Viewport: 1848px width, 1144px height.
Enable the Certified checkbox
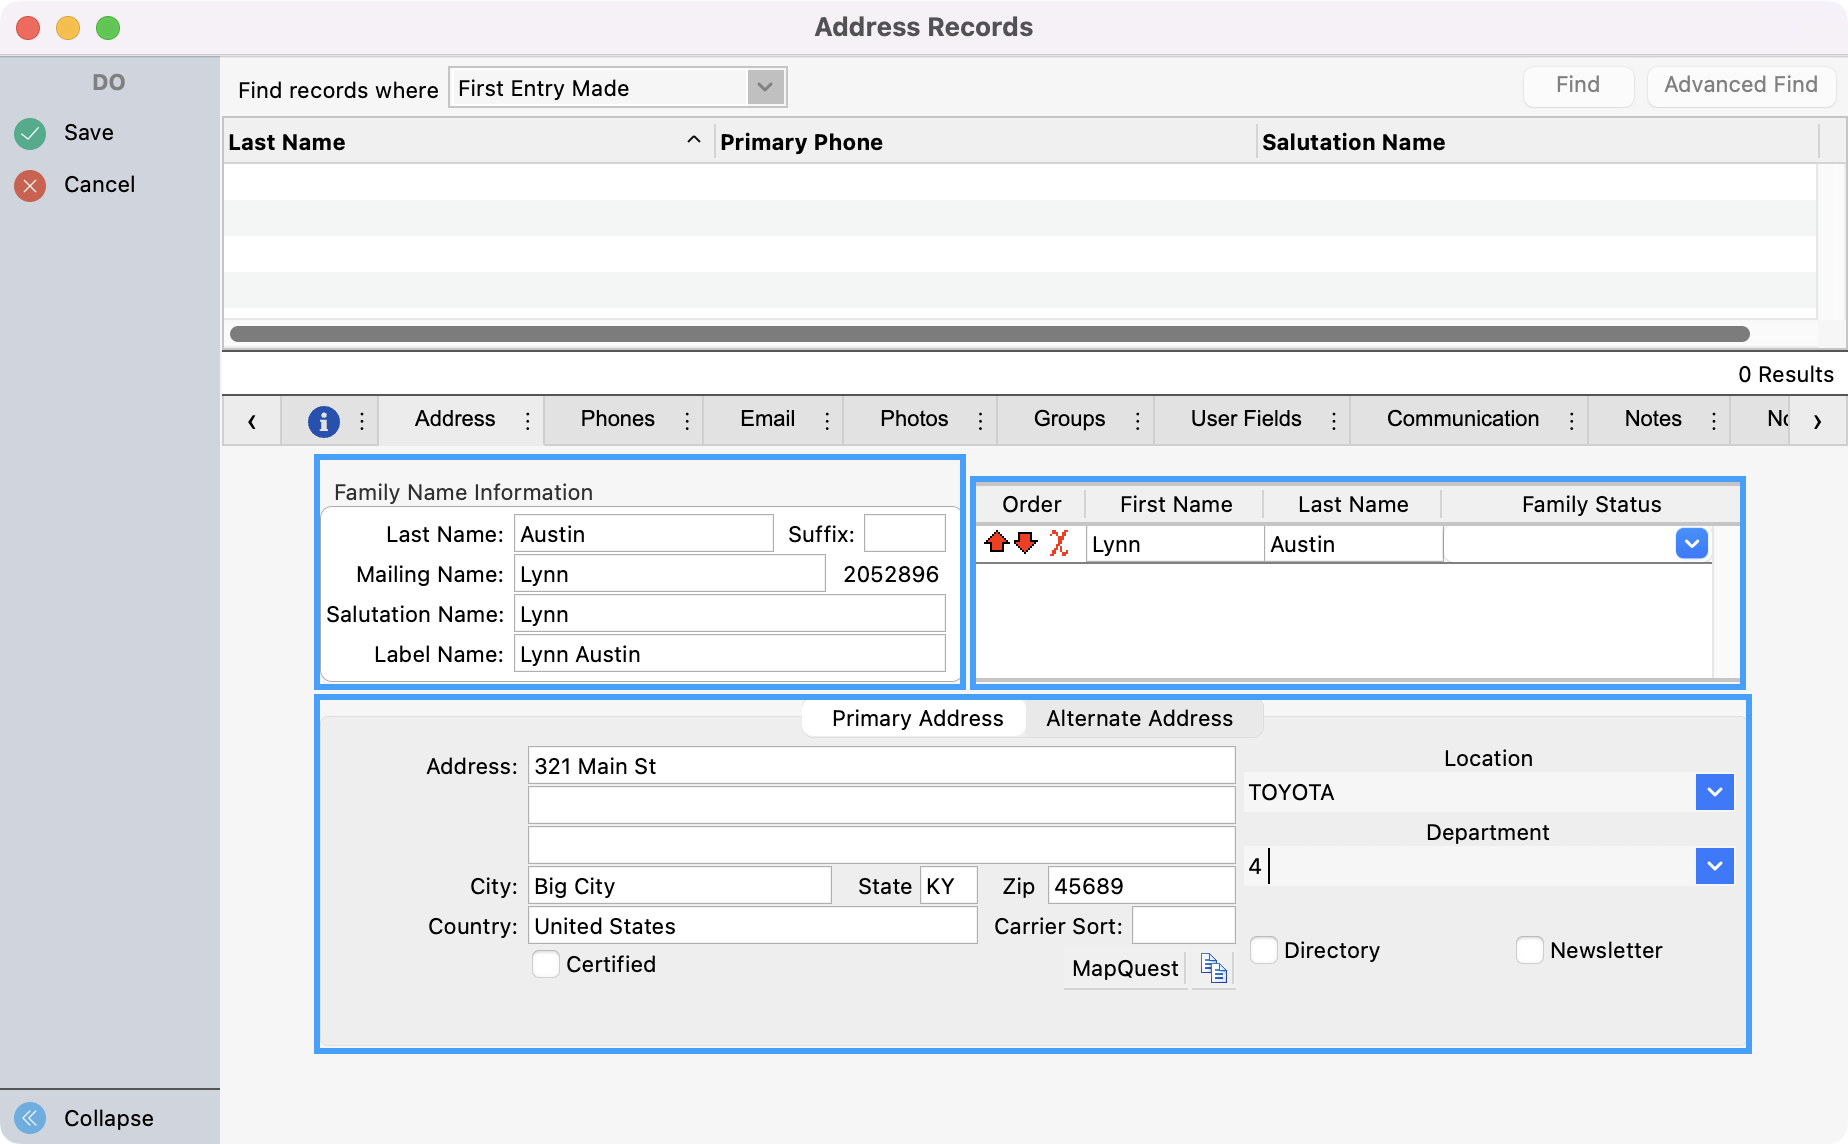546,964
